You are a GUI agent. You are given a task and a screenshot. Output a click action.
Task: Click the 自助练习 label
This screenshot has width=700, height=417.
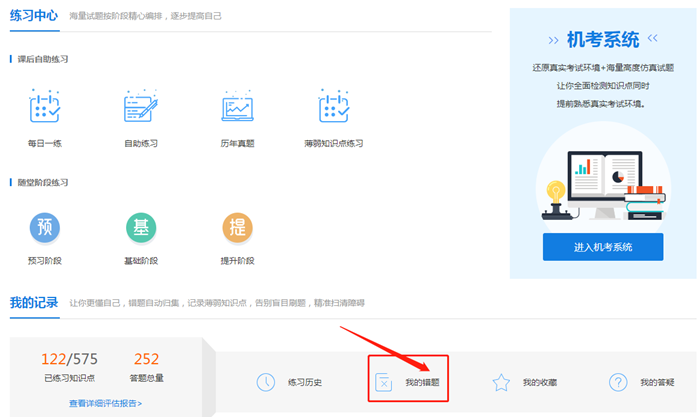(x=141, y=143)
